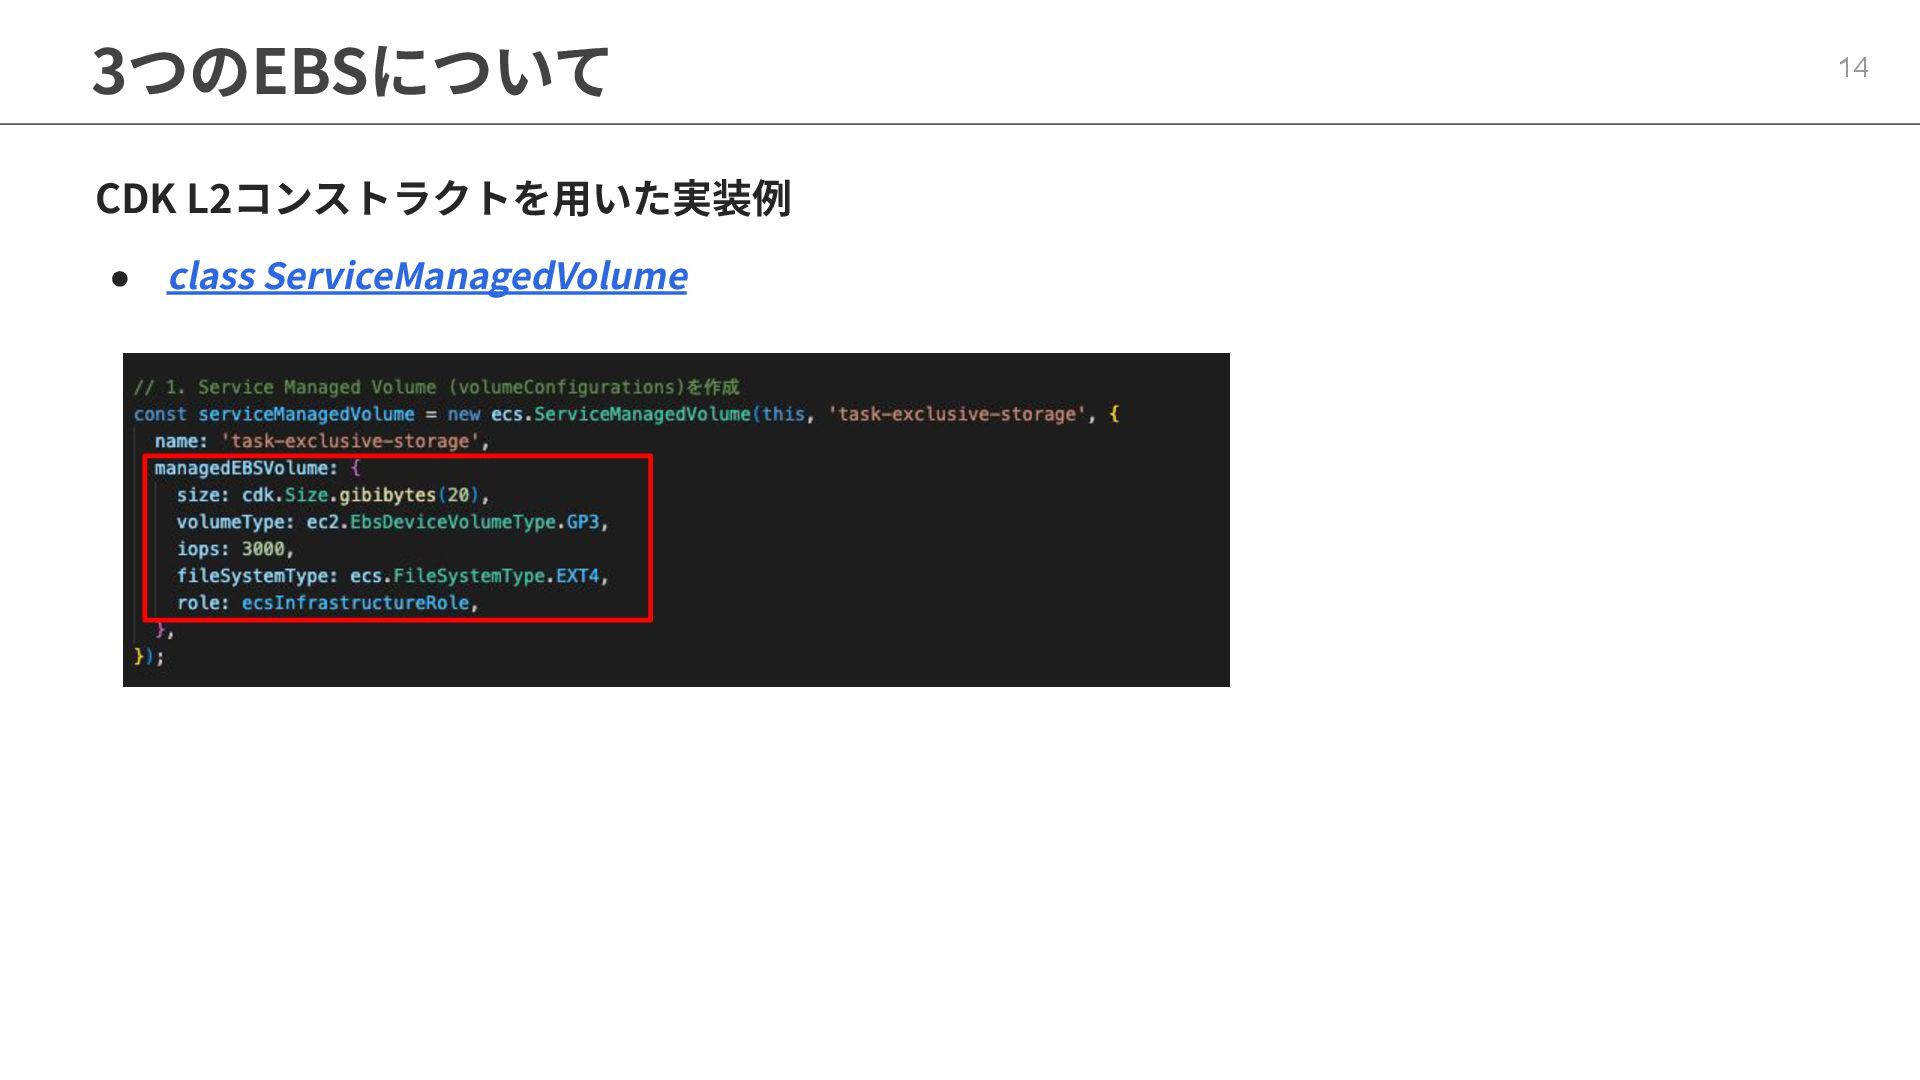The height and width of the screenshot is (1080, 1920).
Task: Click the horizontal divider under the title
Action: click(960, 124)
